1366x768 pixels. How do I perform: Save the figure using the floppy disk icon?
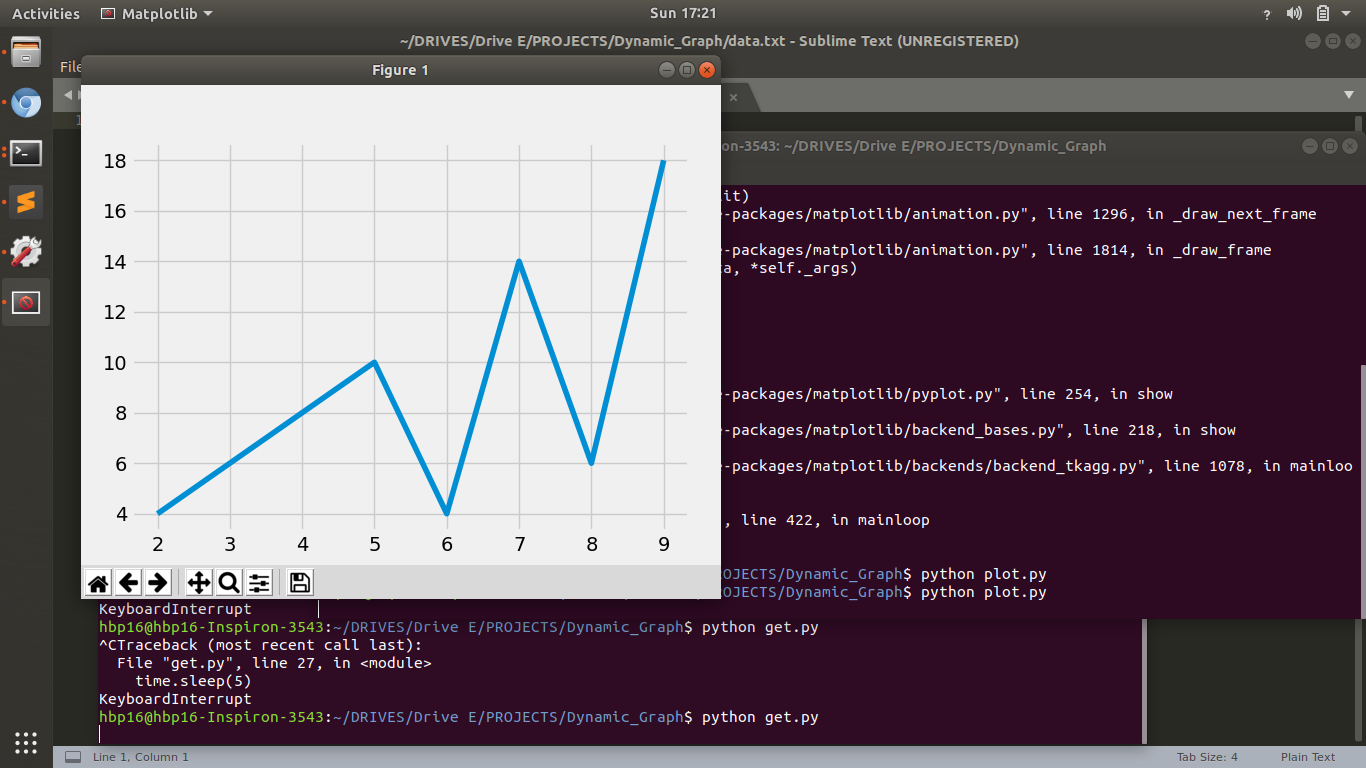tap(298, 582)
